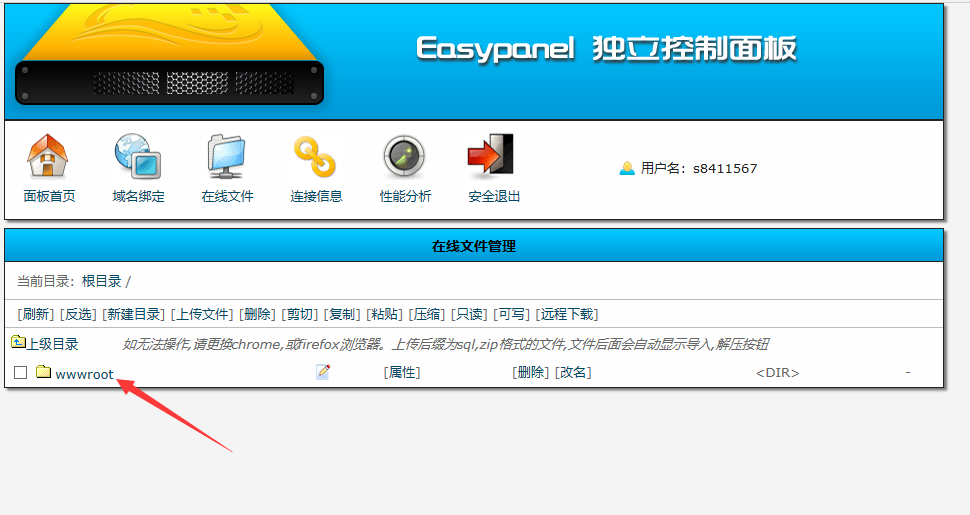Open the wwwroot folder name

tap(84, 374)
